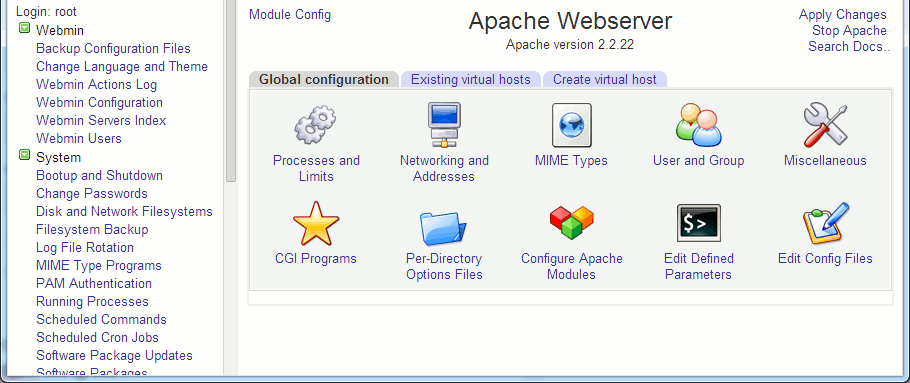
Task: Click Miscellaneous wrench and screwdriver icon
Action: pyautogui.click(x=825, y=125)
